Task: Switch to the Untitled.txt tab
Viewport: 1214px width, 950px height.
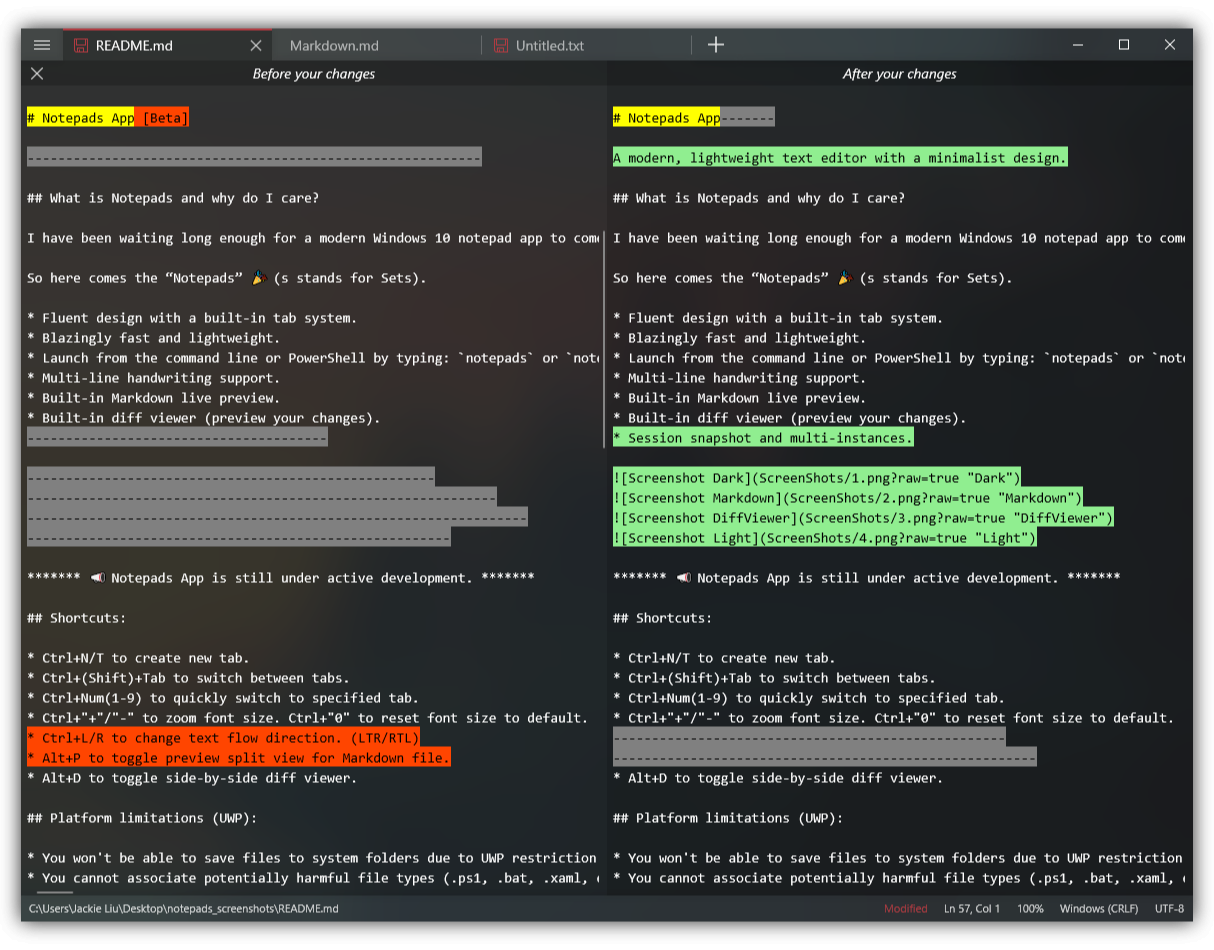Action: coord(586,45)
